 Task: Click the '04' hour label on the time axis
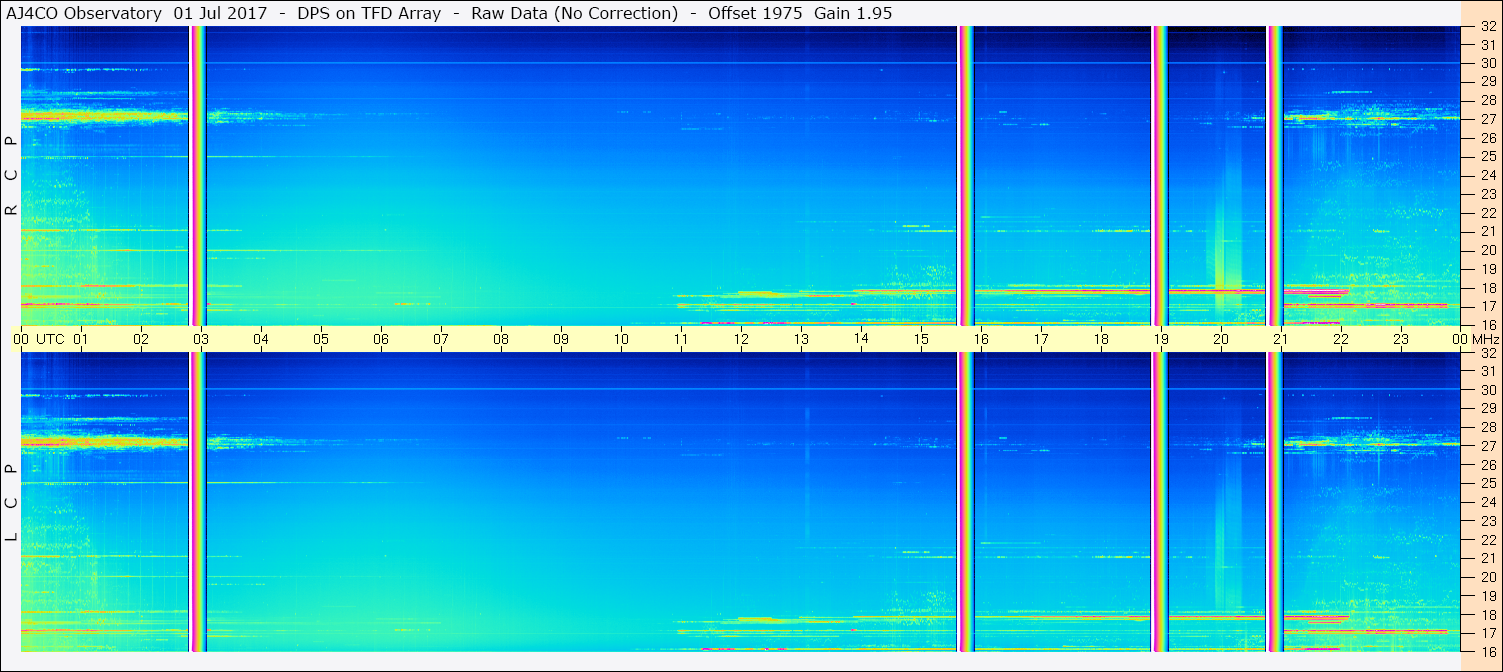(261, 339)
